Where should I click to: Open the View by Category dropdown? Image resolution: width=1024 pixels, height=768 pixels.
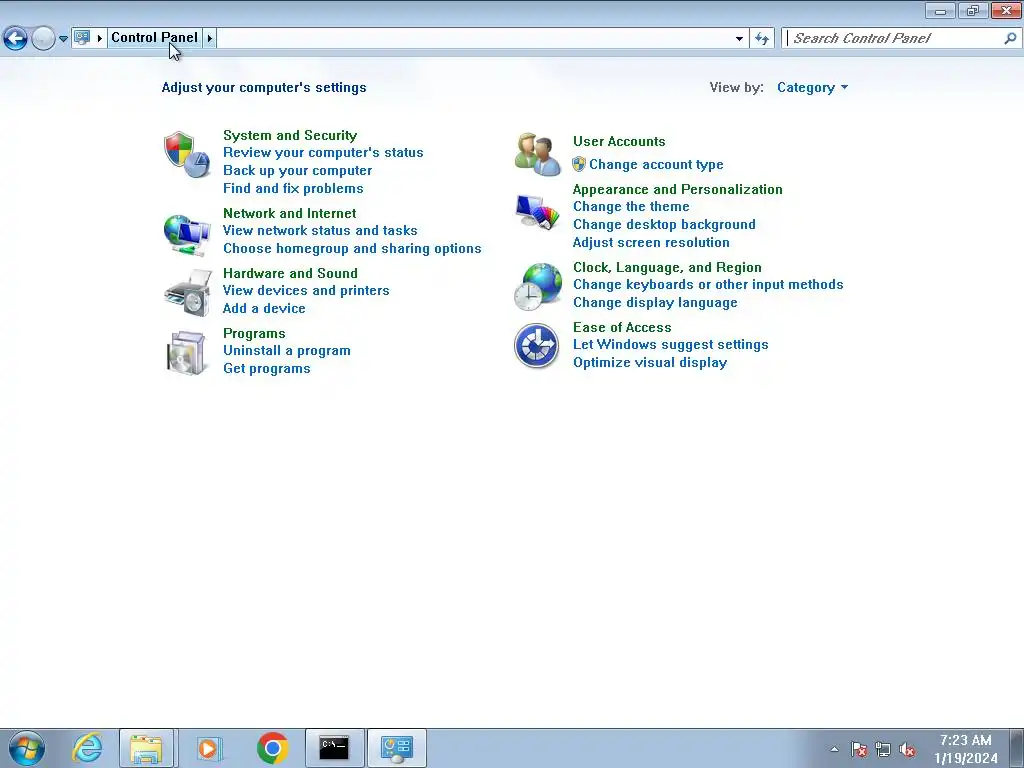click(x=812, y=88)
